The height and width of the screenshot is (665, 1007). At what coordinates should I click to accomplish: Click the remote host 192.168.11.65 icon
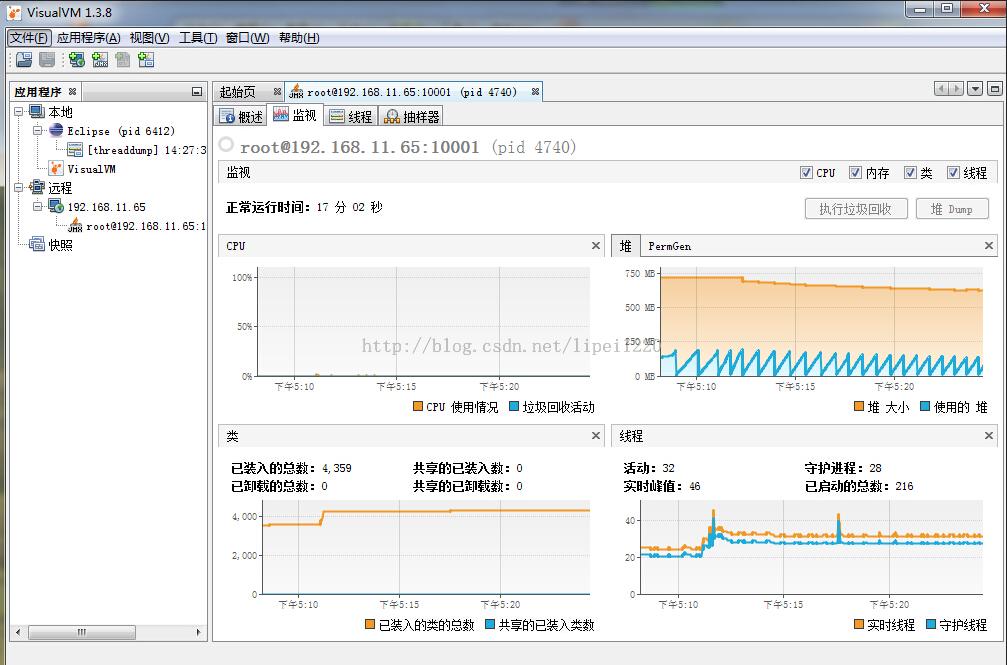pos(57,206)
